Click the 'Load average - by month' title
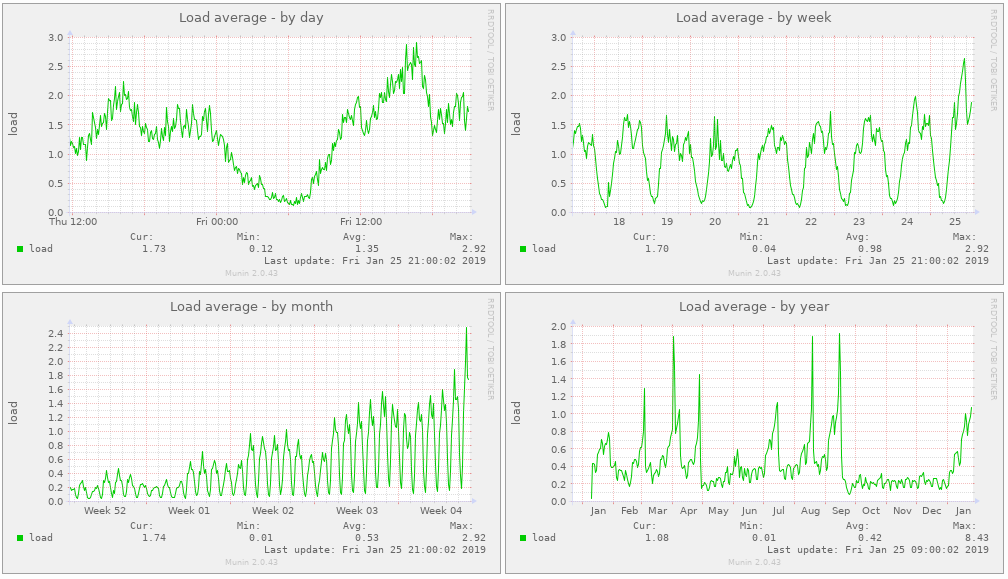The width and height of the screenshot is (1008, 579). (251, 307)
